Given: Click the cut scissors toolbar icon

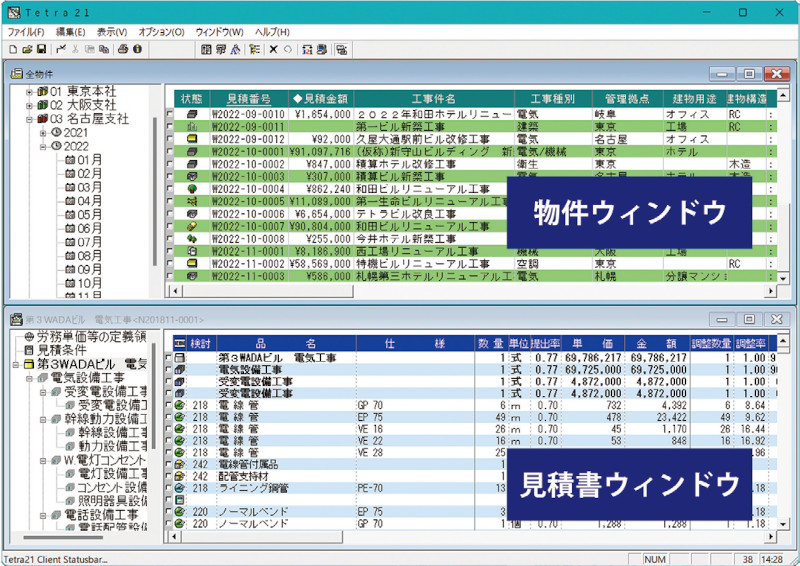Looking at the screenshot, I should coord(76,50).
